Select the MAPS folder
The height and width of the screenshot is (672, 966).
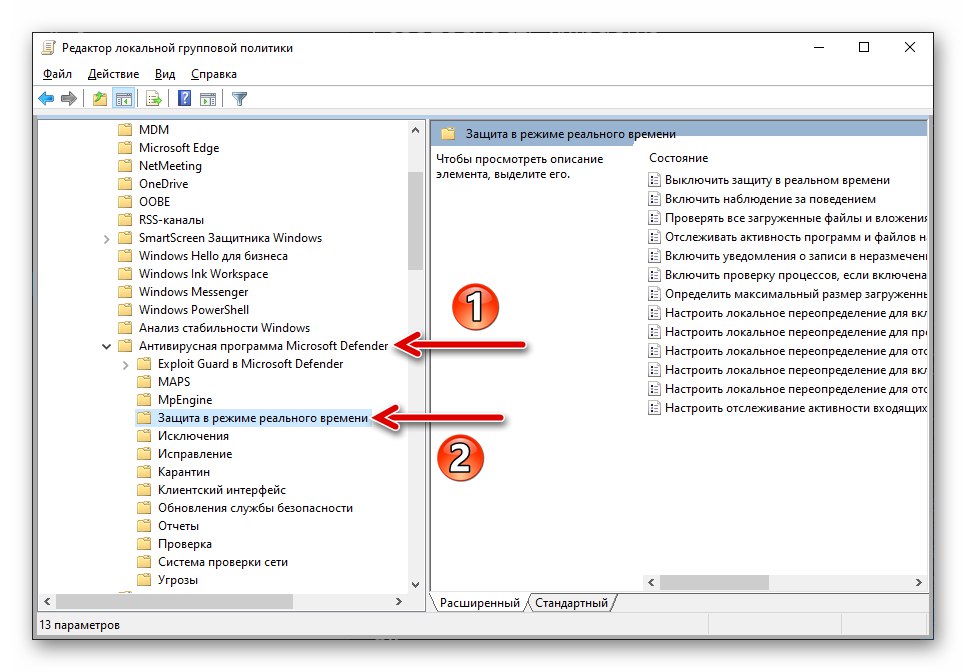point(164,382)
